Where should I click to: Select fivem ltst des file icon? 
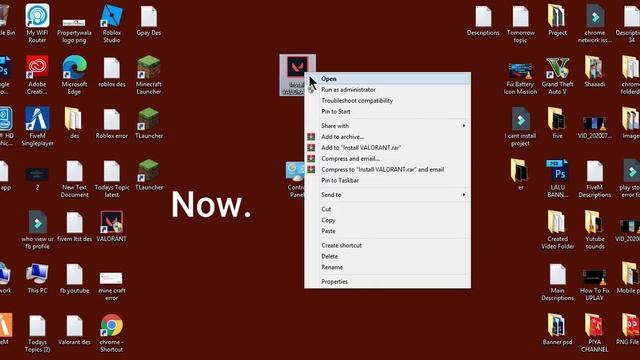point(74,222)
